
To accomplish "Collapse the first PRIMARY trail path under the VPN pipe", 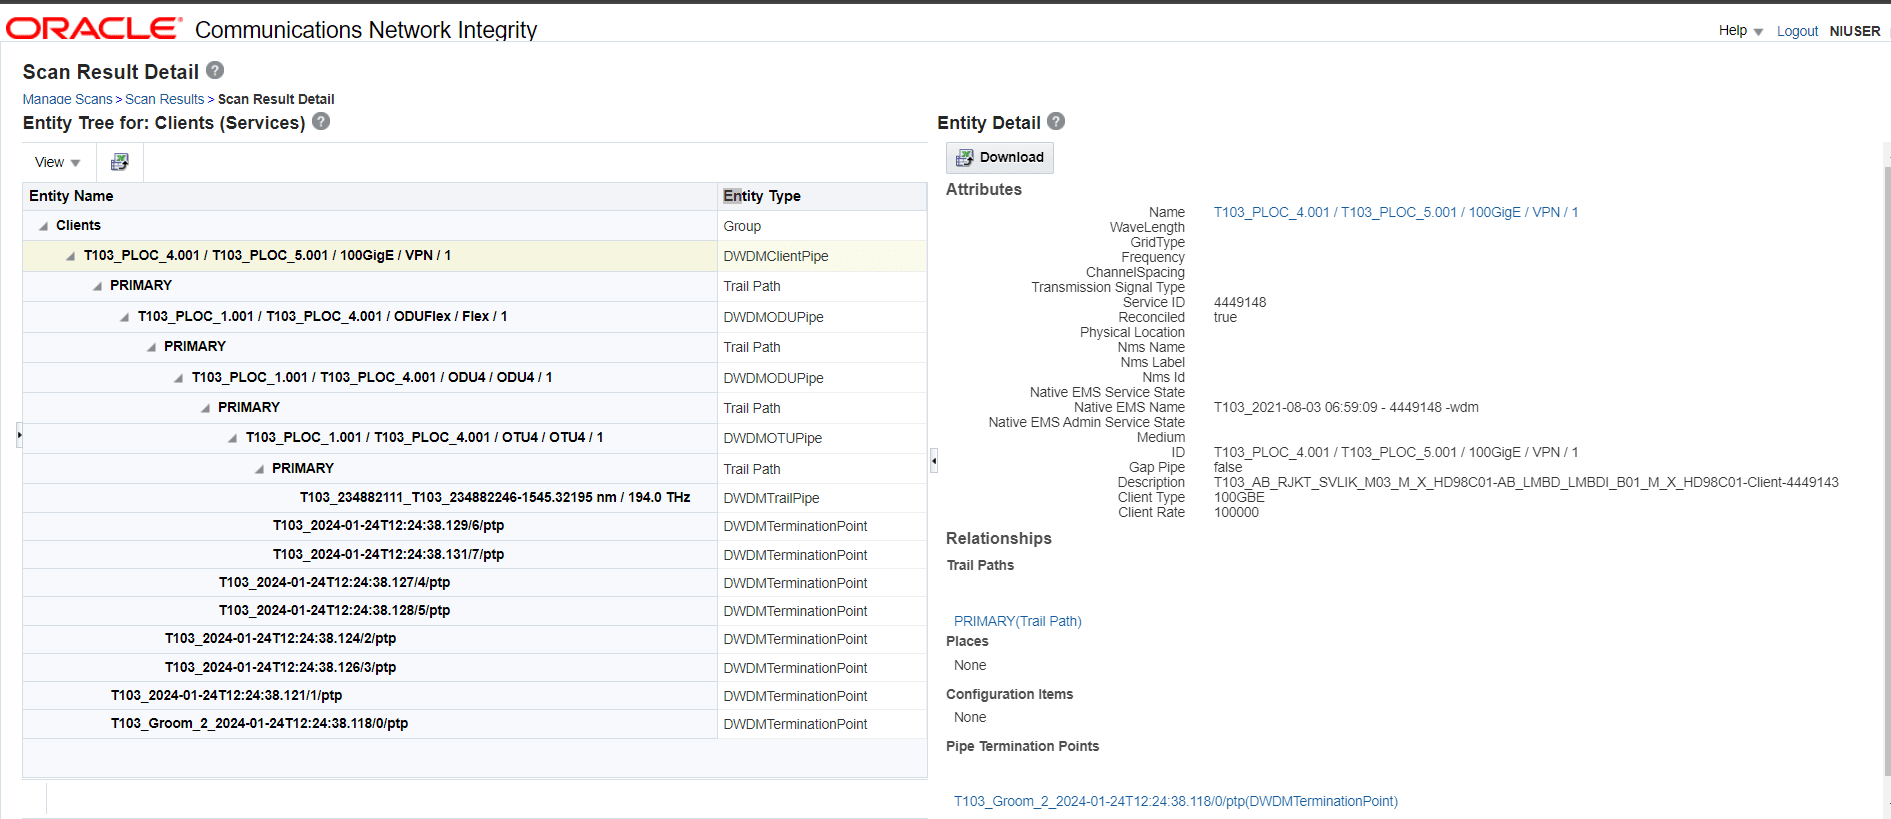I will tap(97, 286).
